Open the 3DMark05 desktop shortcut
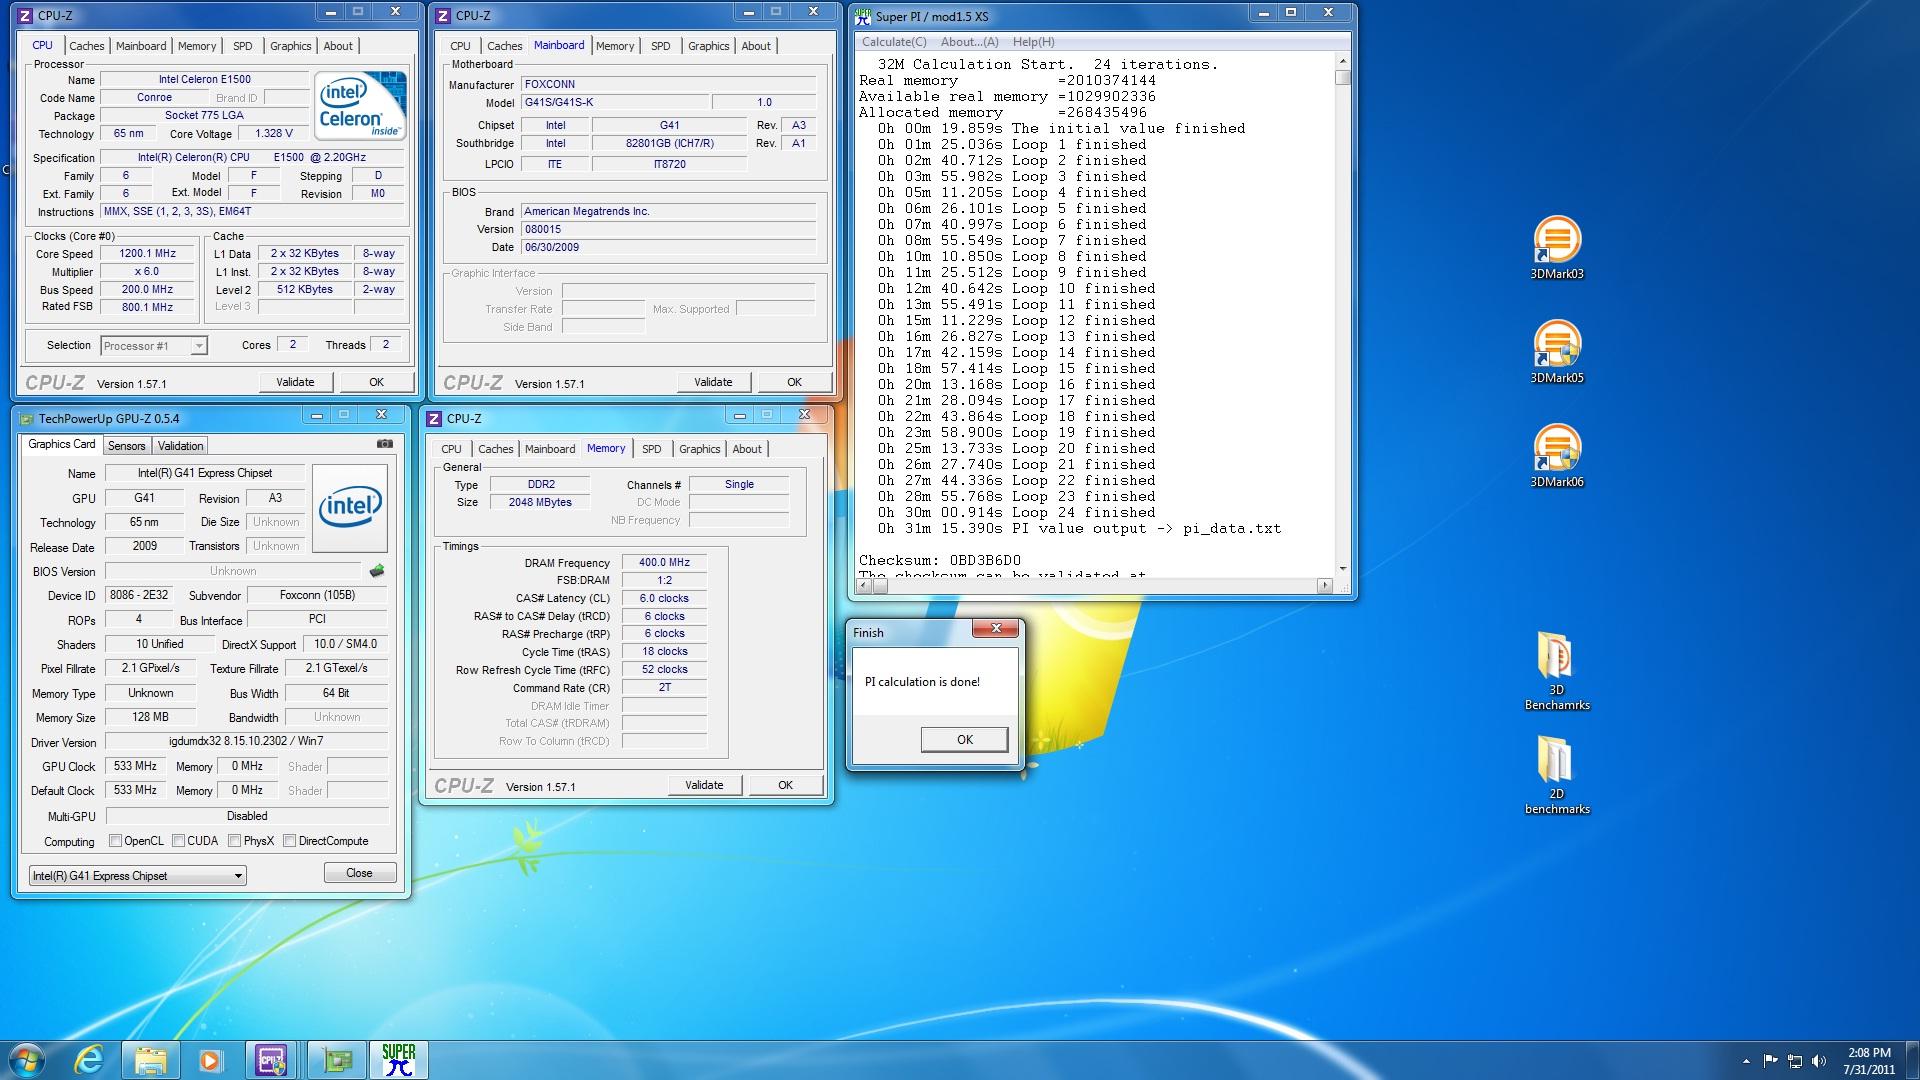This screenshot has height=1080, width=1920. pyautogui.click(x=1557, y=352)
